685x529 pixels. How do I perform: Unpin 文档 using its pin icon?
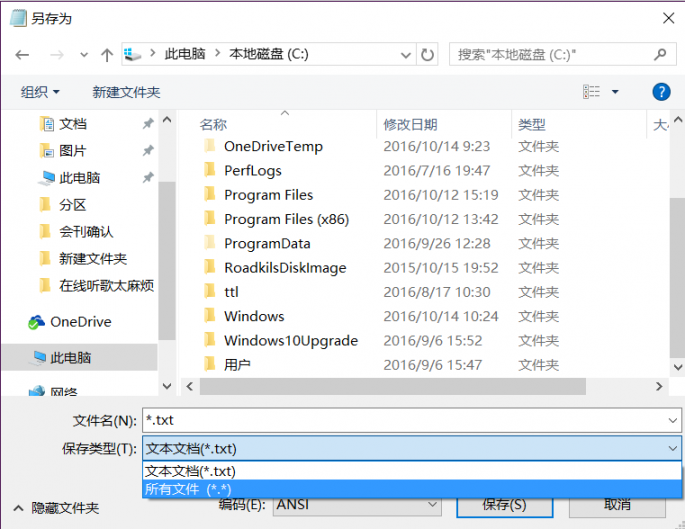pos(148,124)
